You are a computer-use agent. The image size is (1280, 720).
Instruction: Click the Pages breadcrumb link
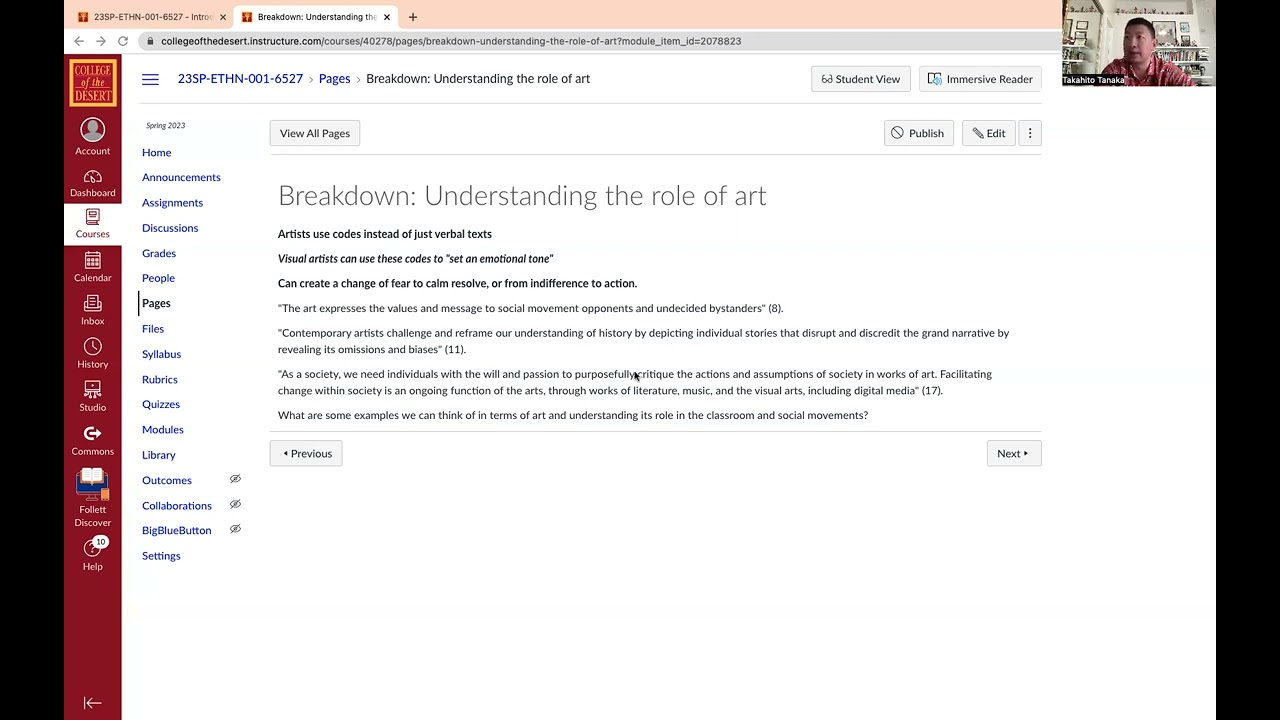334,79
